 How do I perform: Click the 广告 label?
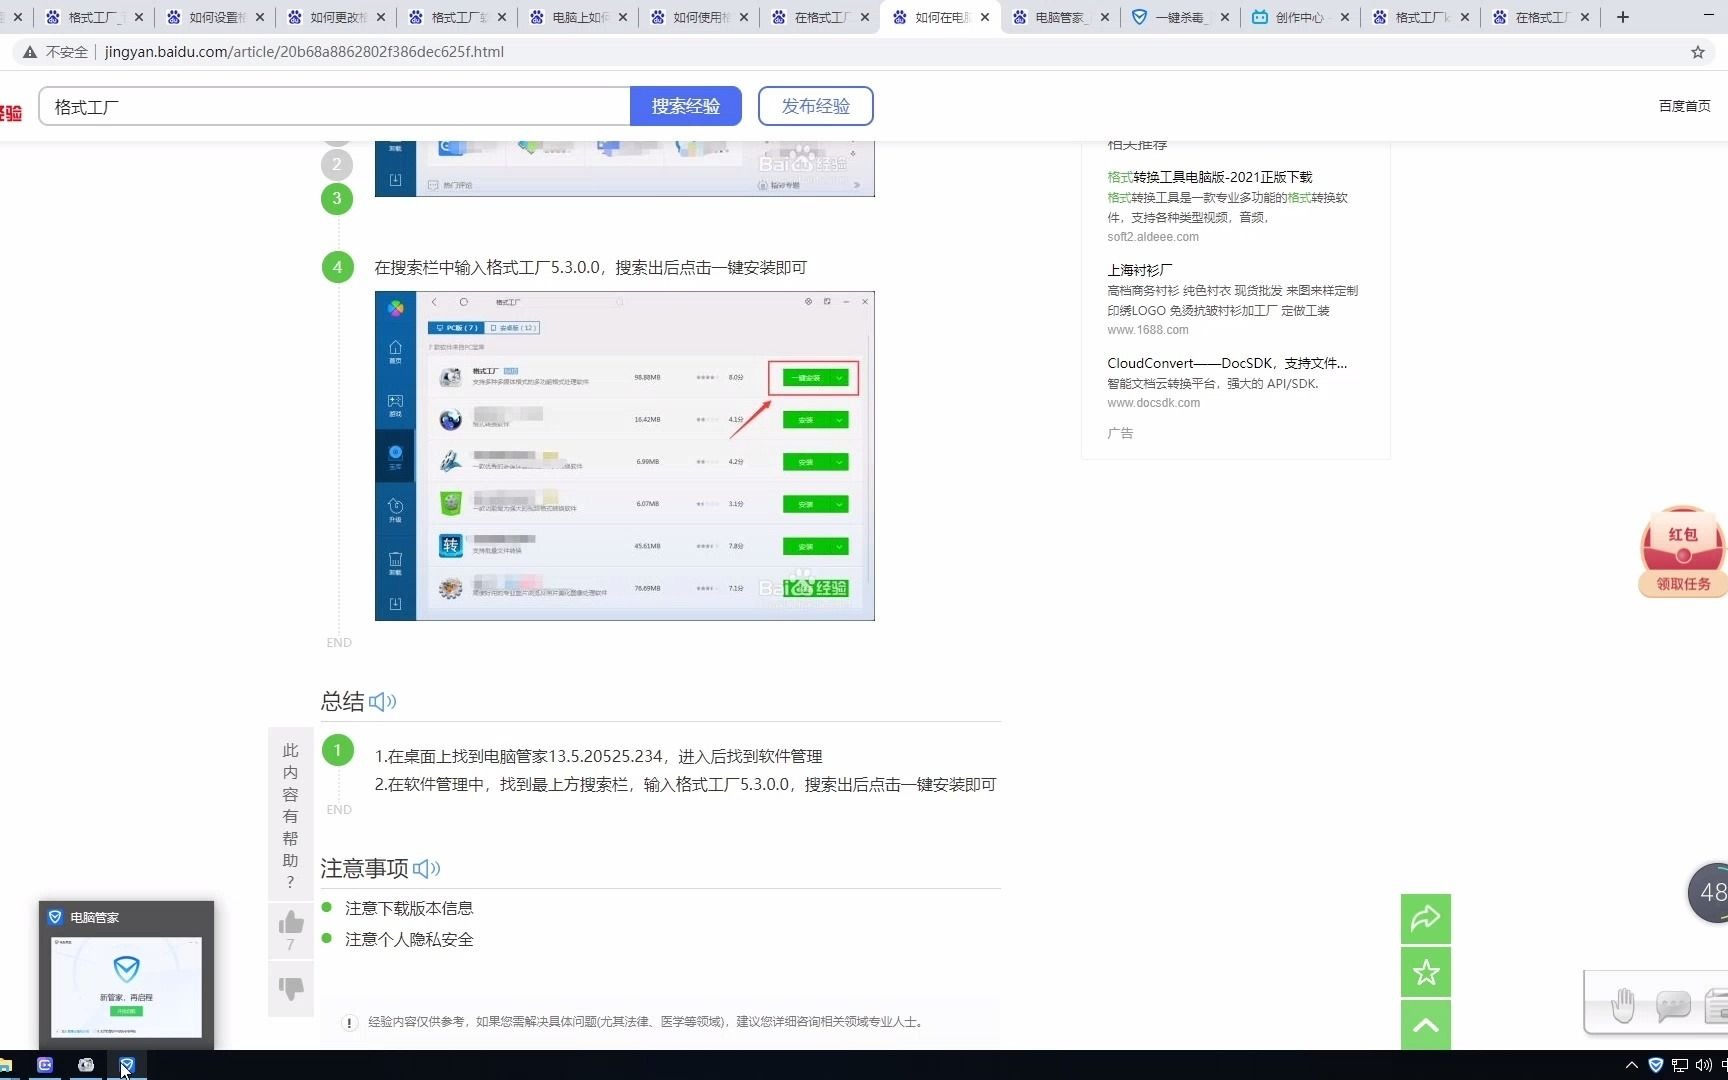coord(1120,433)
